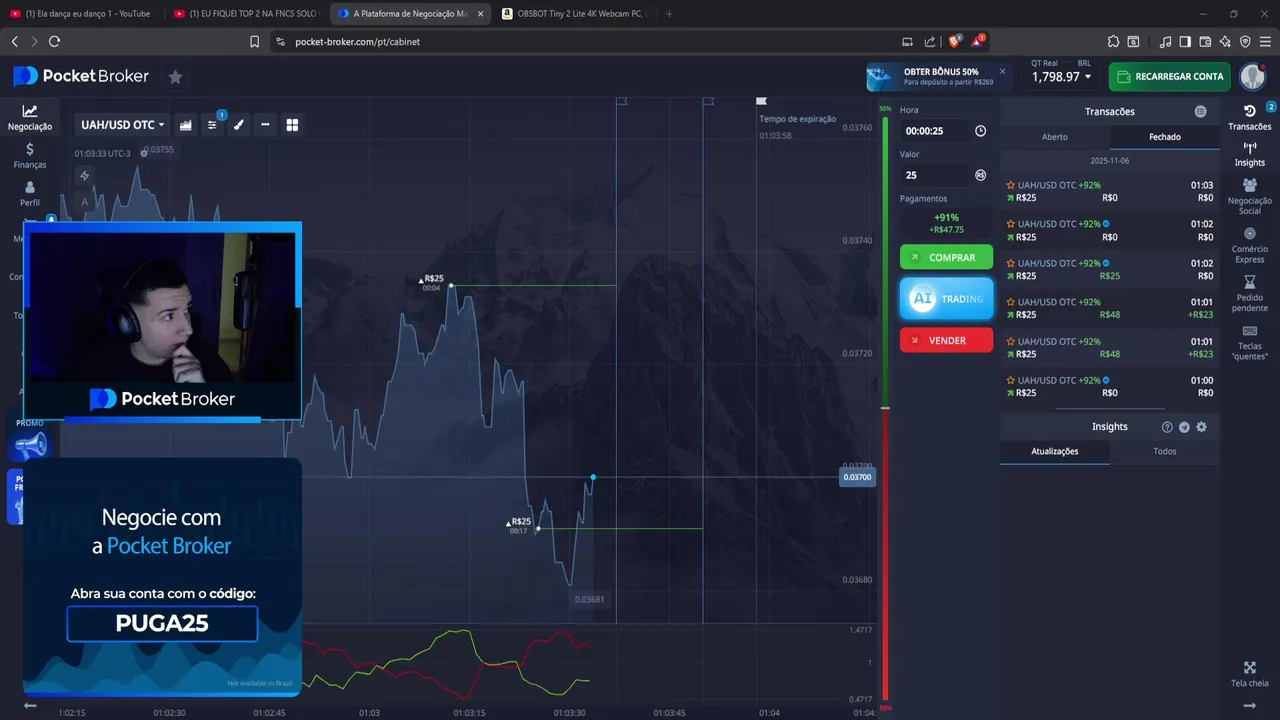Open chart settings gear near timestamp
Screen dimensions: 1280x720
coord(144,153)
